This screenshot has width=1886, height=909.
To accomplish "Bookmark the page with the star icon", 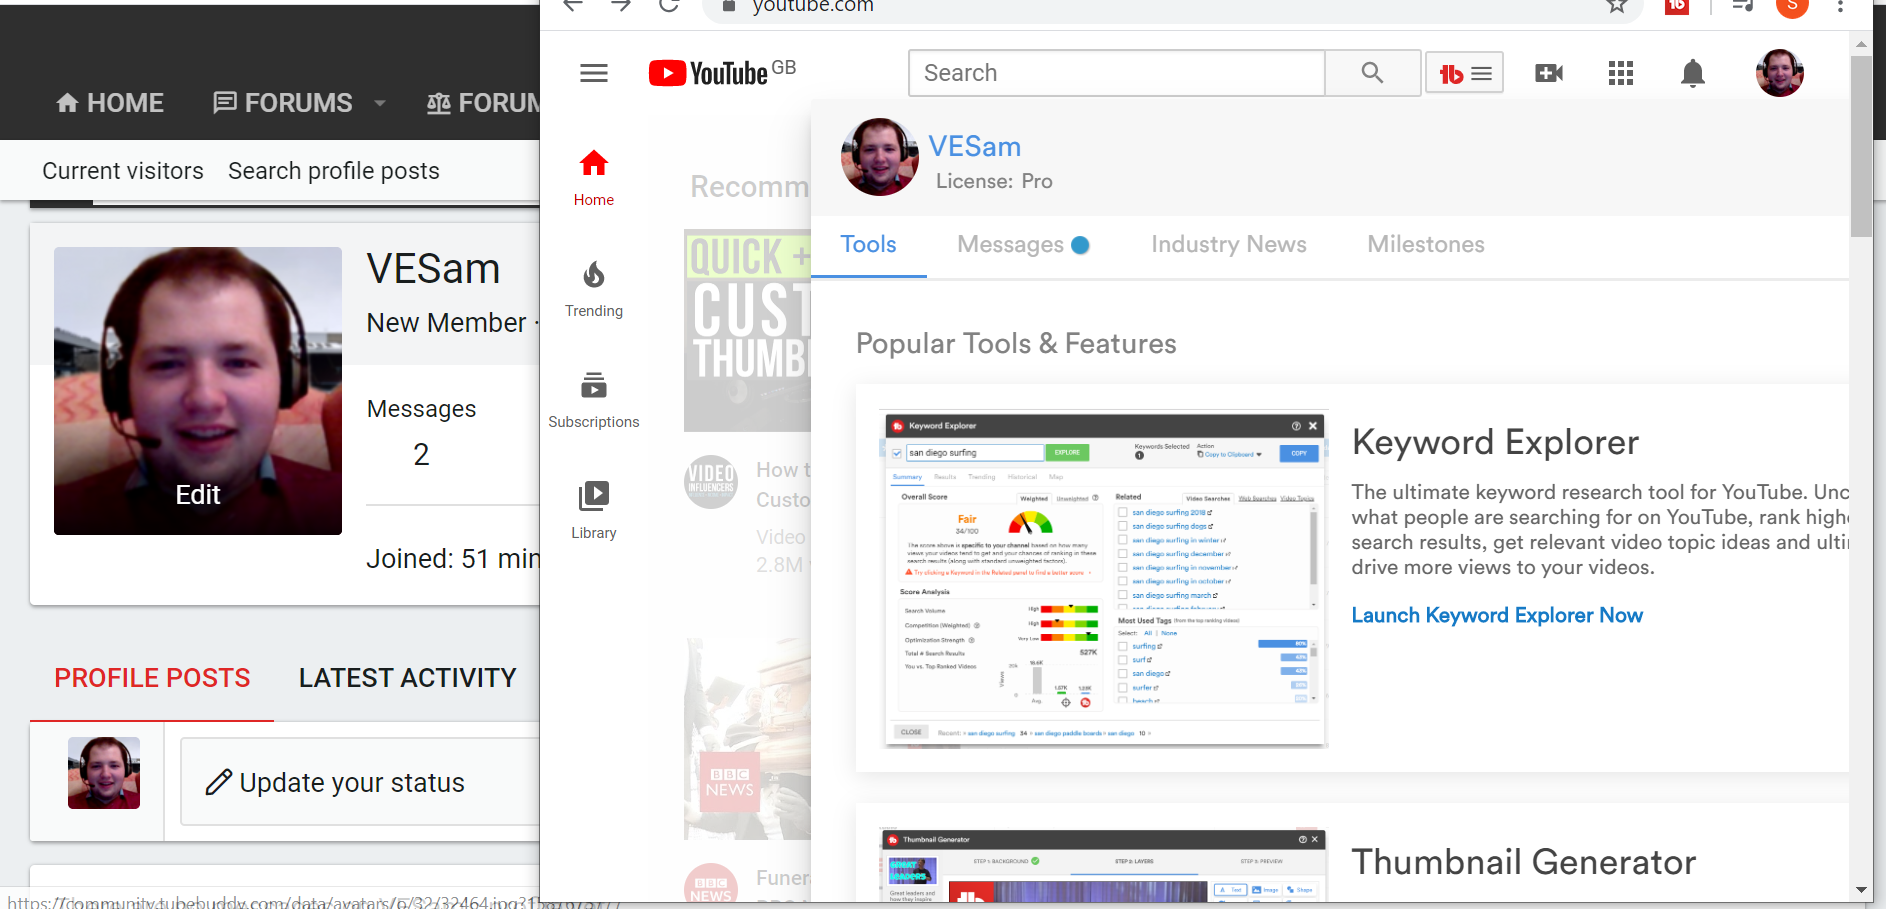I will (1617, 6).
